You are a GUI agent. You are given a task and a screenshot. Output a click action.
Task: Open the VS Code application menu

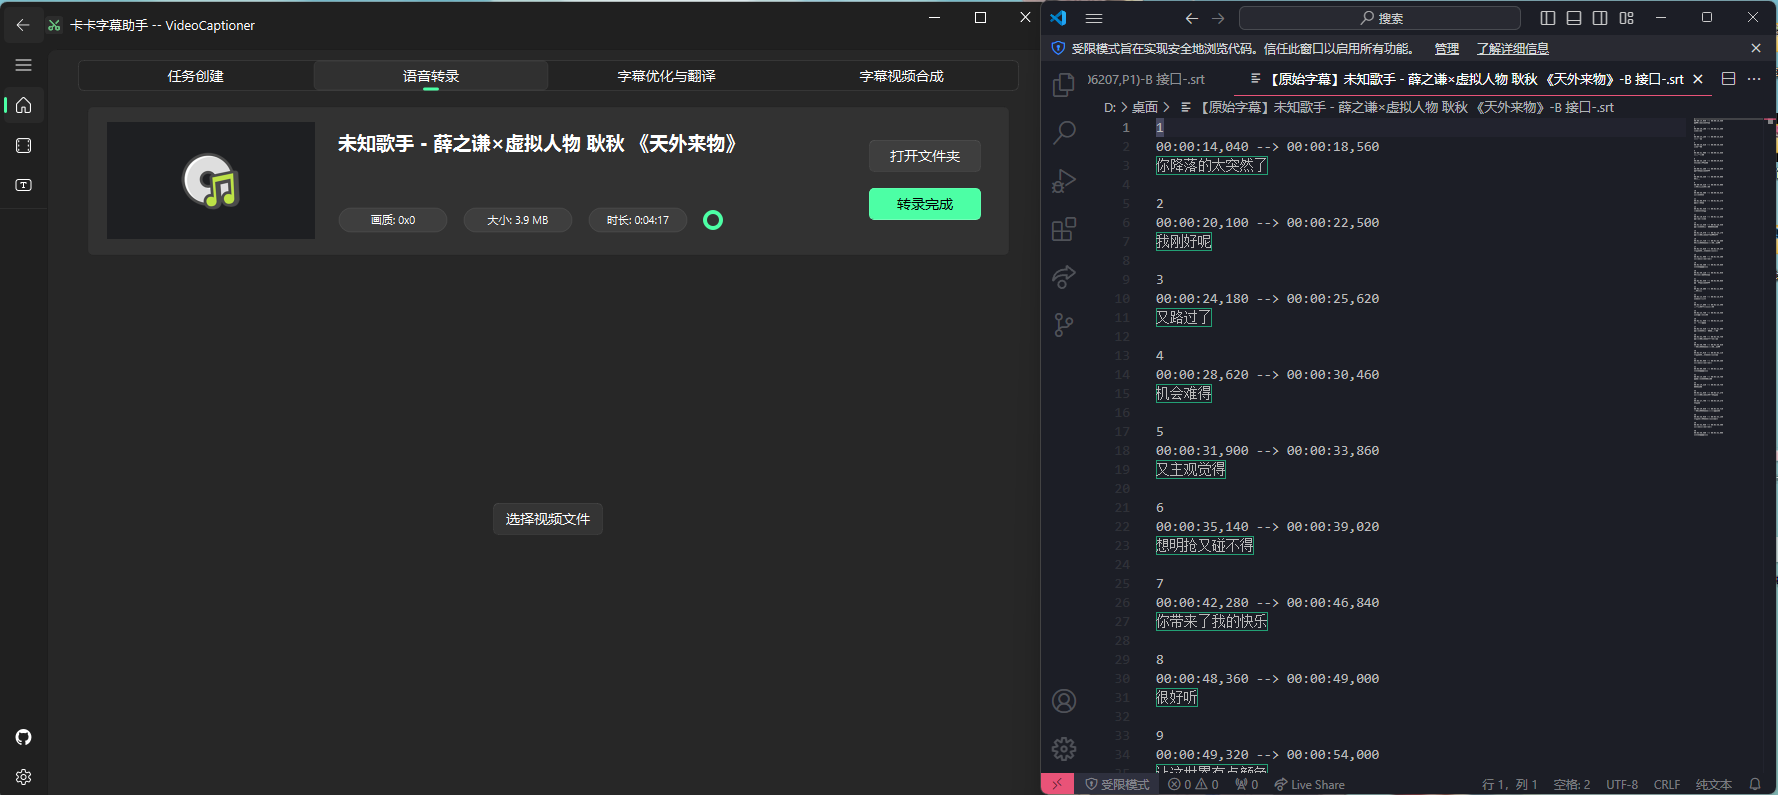coord(1094,18)
